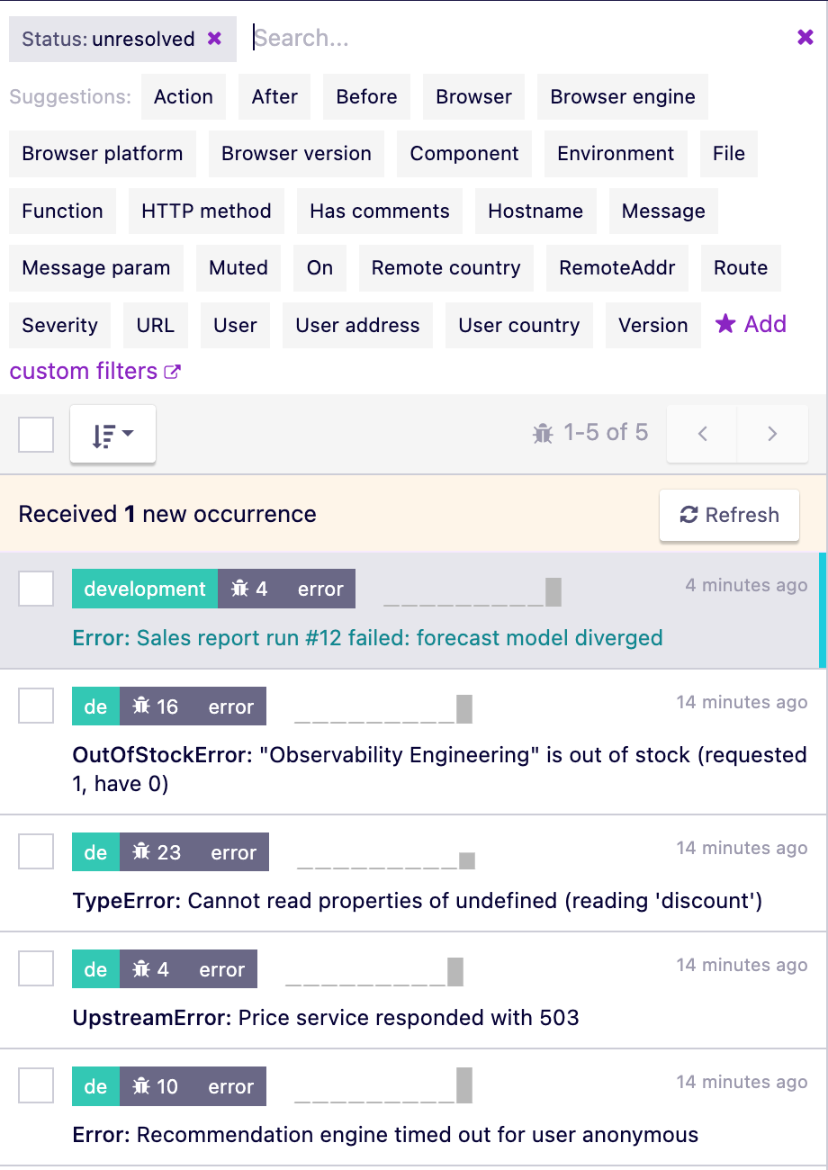
Task: Add the Remote country filter
Action: point(446,268)
